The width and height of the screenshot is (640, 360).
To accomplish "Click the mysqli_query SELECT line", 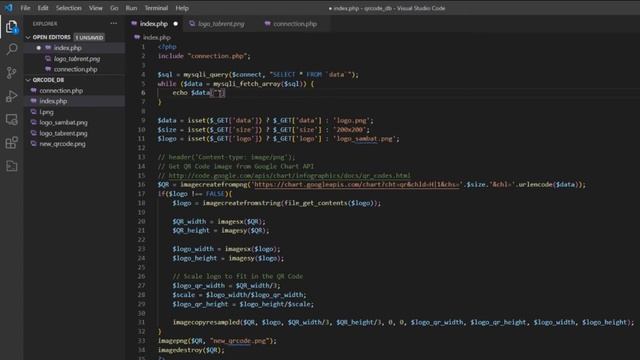I will [258, 75].
